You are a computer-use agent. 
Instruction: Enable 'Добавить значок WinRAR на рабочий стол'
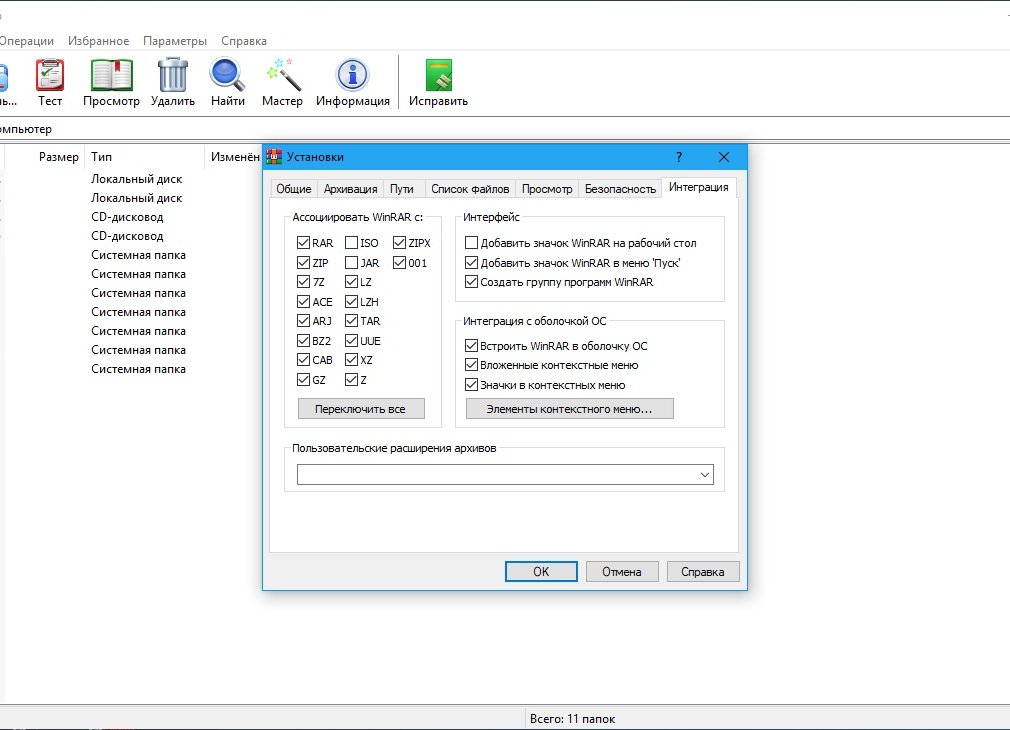click(x=472, y=243)
